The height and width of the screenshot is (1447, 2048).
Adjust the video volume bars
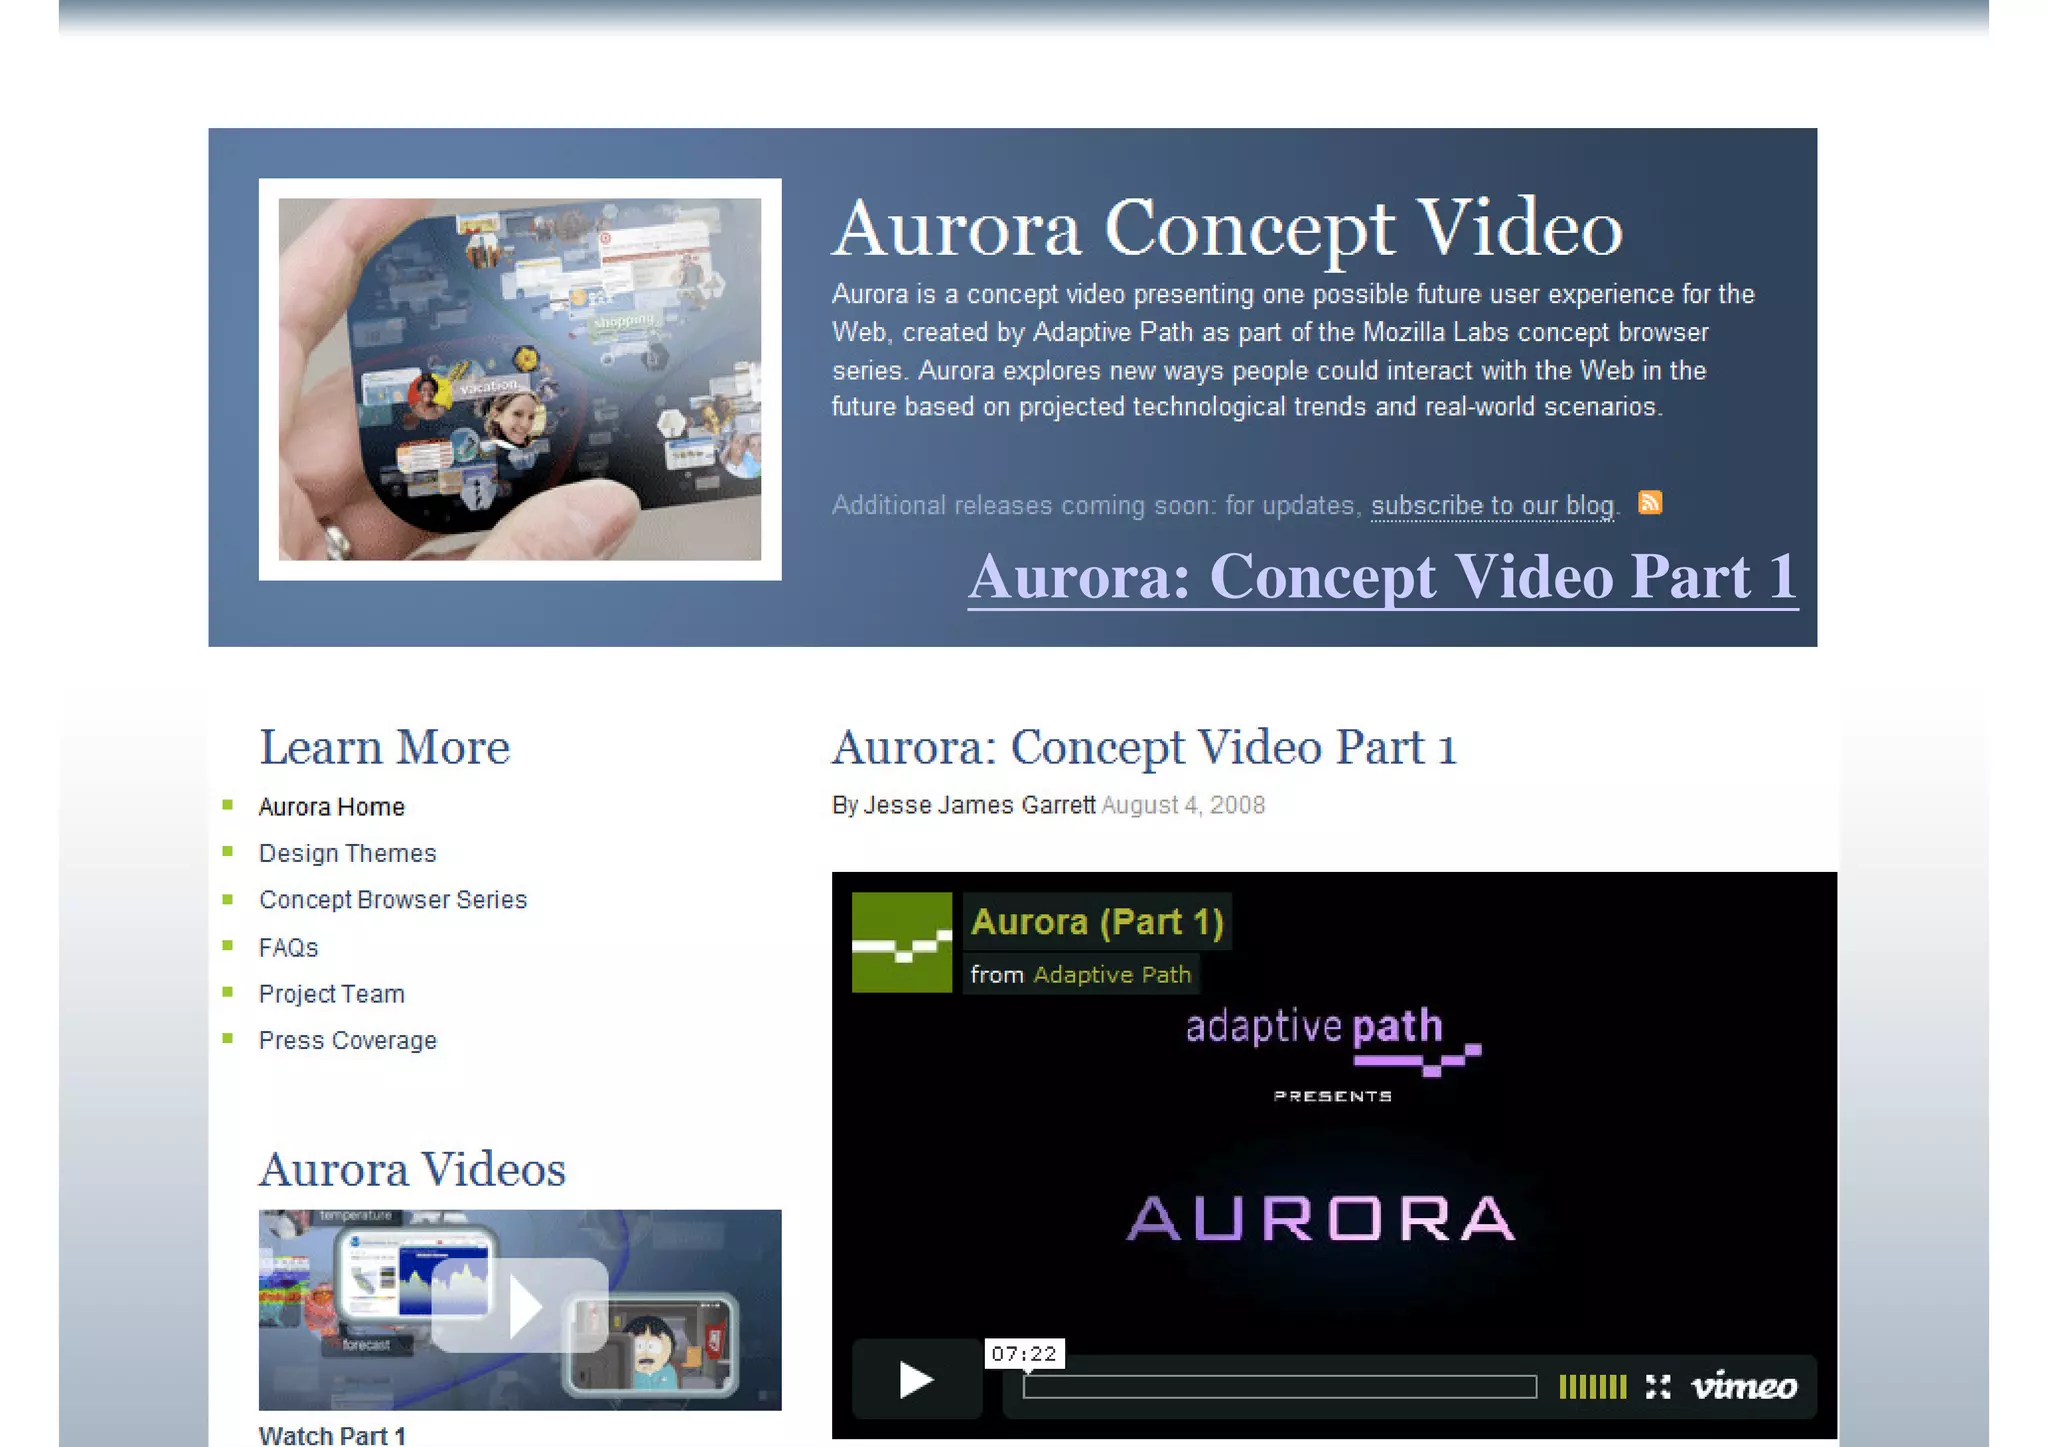coord(1592,1386)
